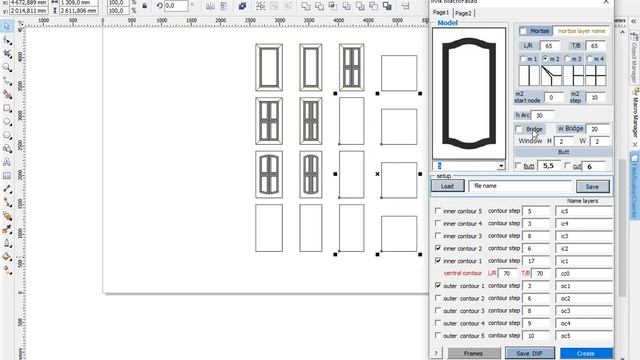Select the Text tool
640x360 pixels.
point(7,162)
